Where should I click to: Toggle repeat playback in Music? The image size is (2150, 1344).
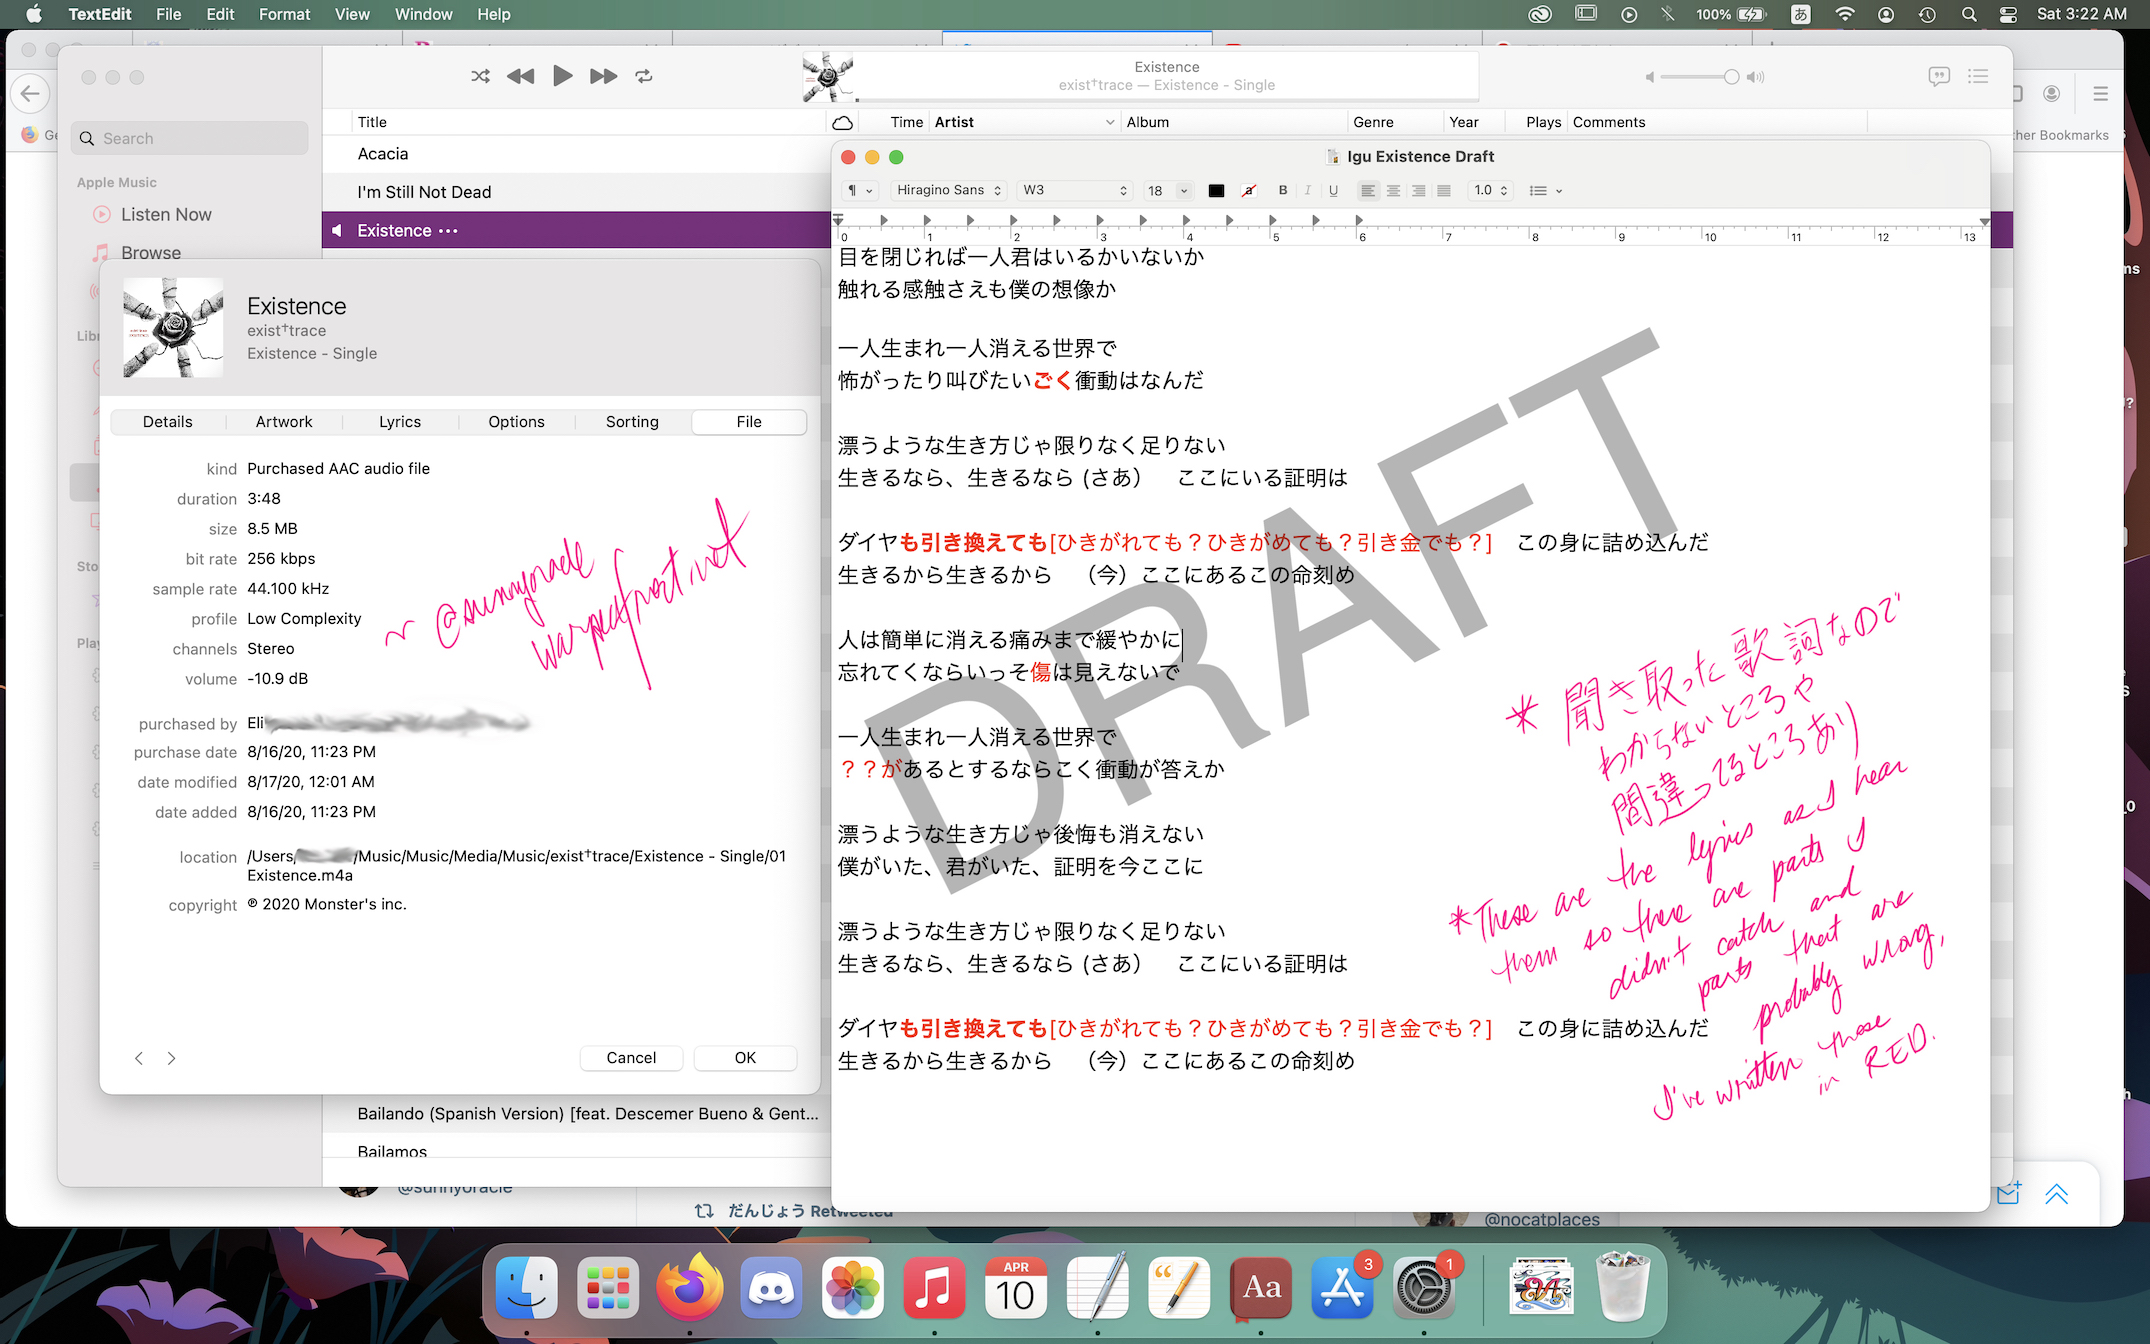(644, 76)
